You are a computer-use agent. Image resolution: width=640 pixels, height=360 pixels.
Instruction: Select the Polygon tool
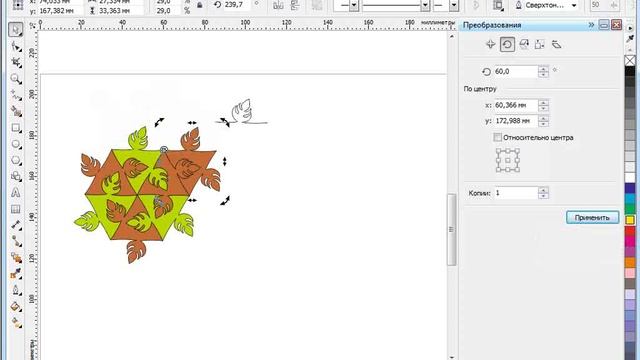click(x=16, y=160)
